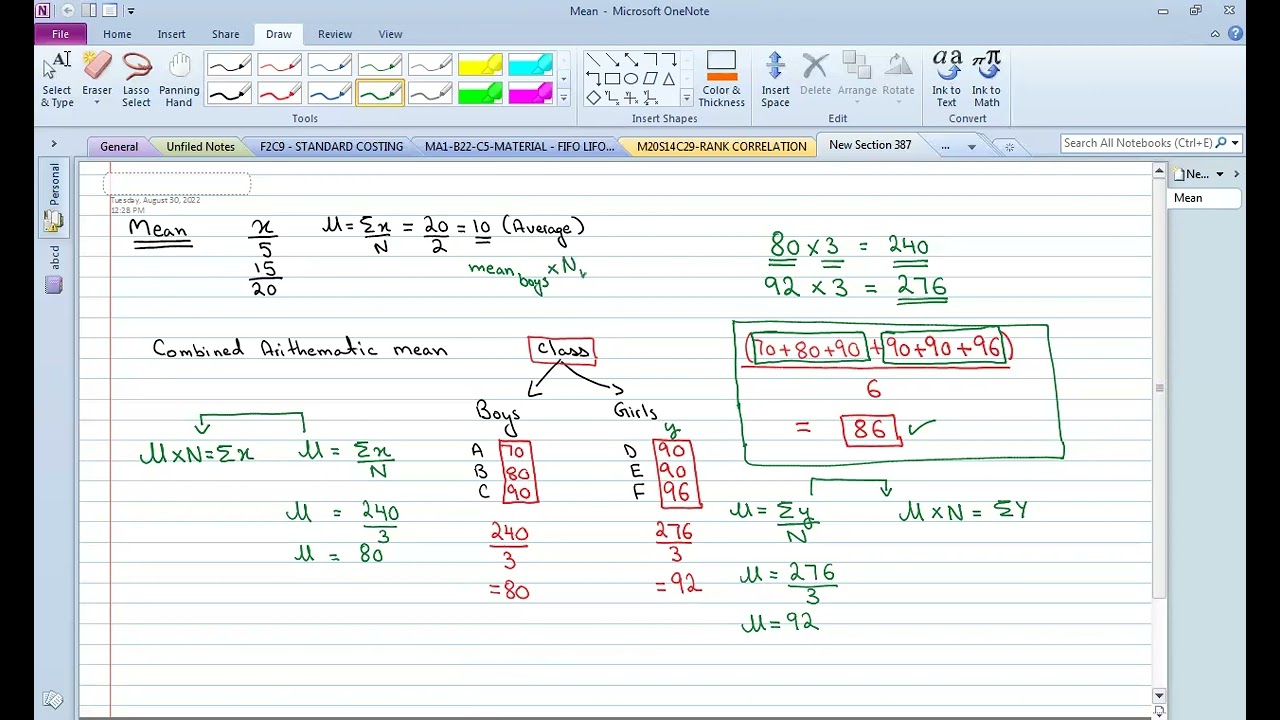Choose the thin gray pen
The height and width of the screenshot is (720, 1280).
(x=429, y=66)
